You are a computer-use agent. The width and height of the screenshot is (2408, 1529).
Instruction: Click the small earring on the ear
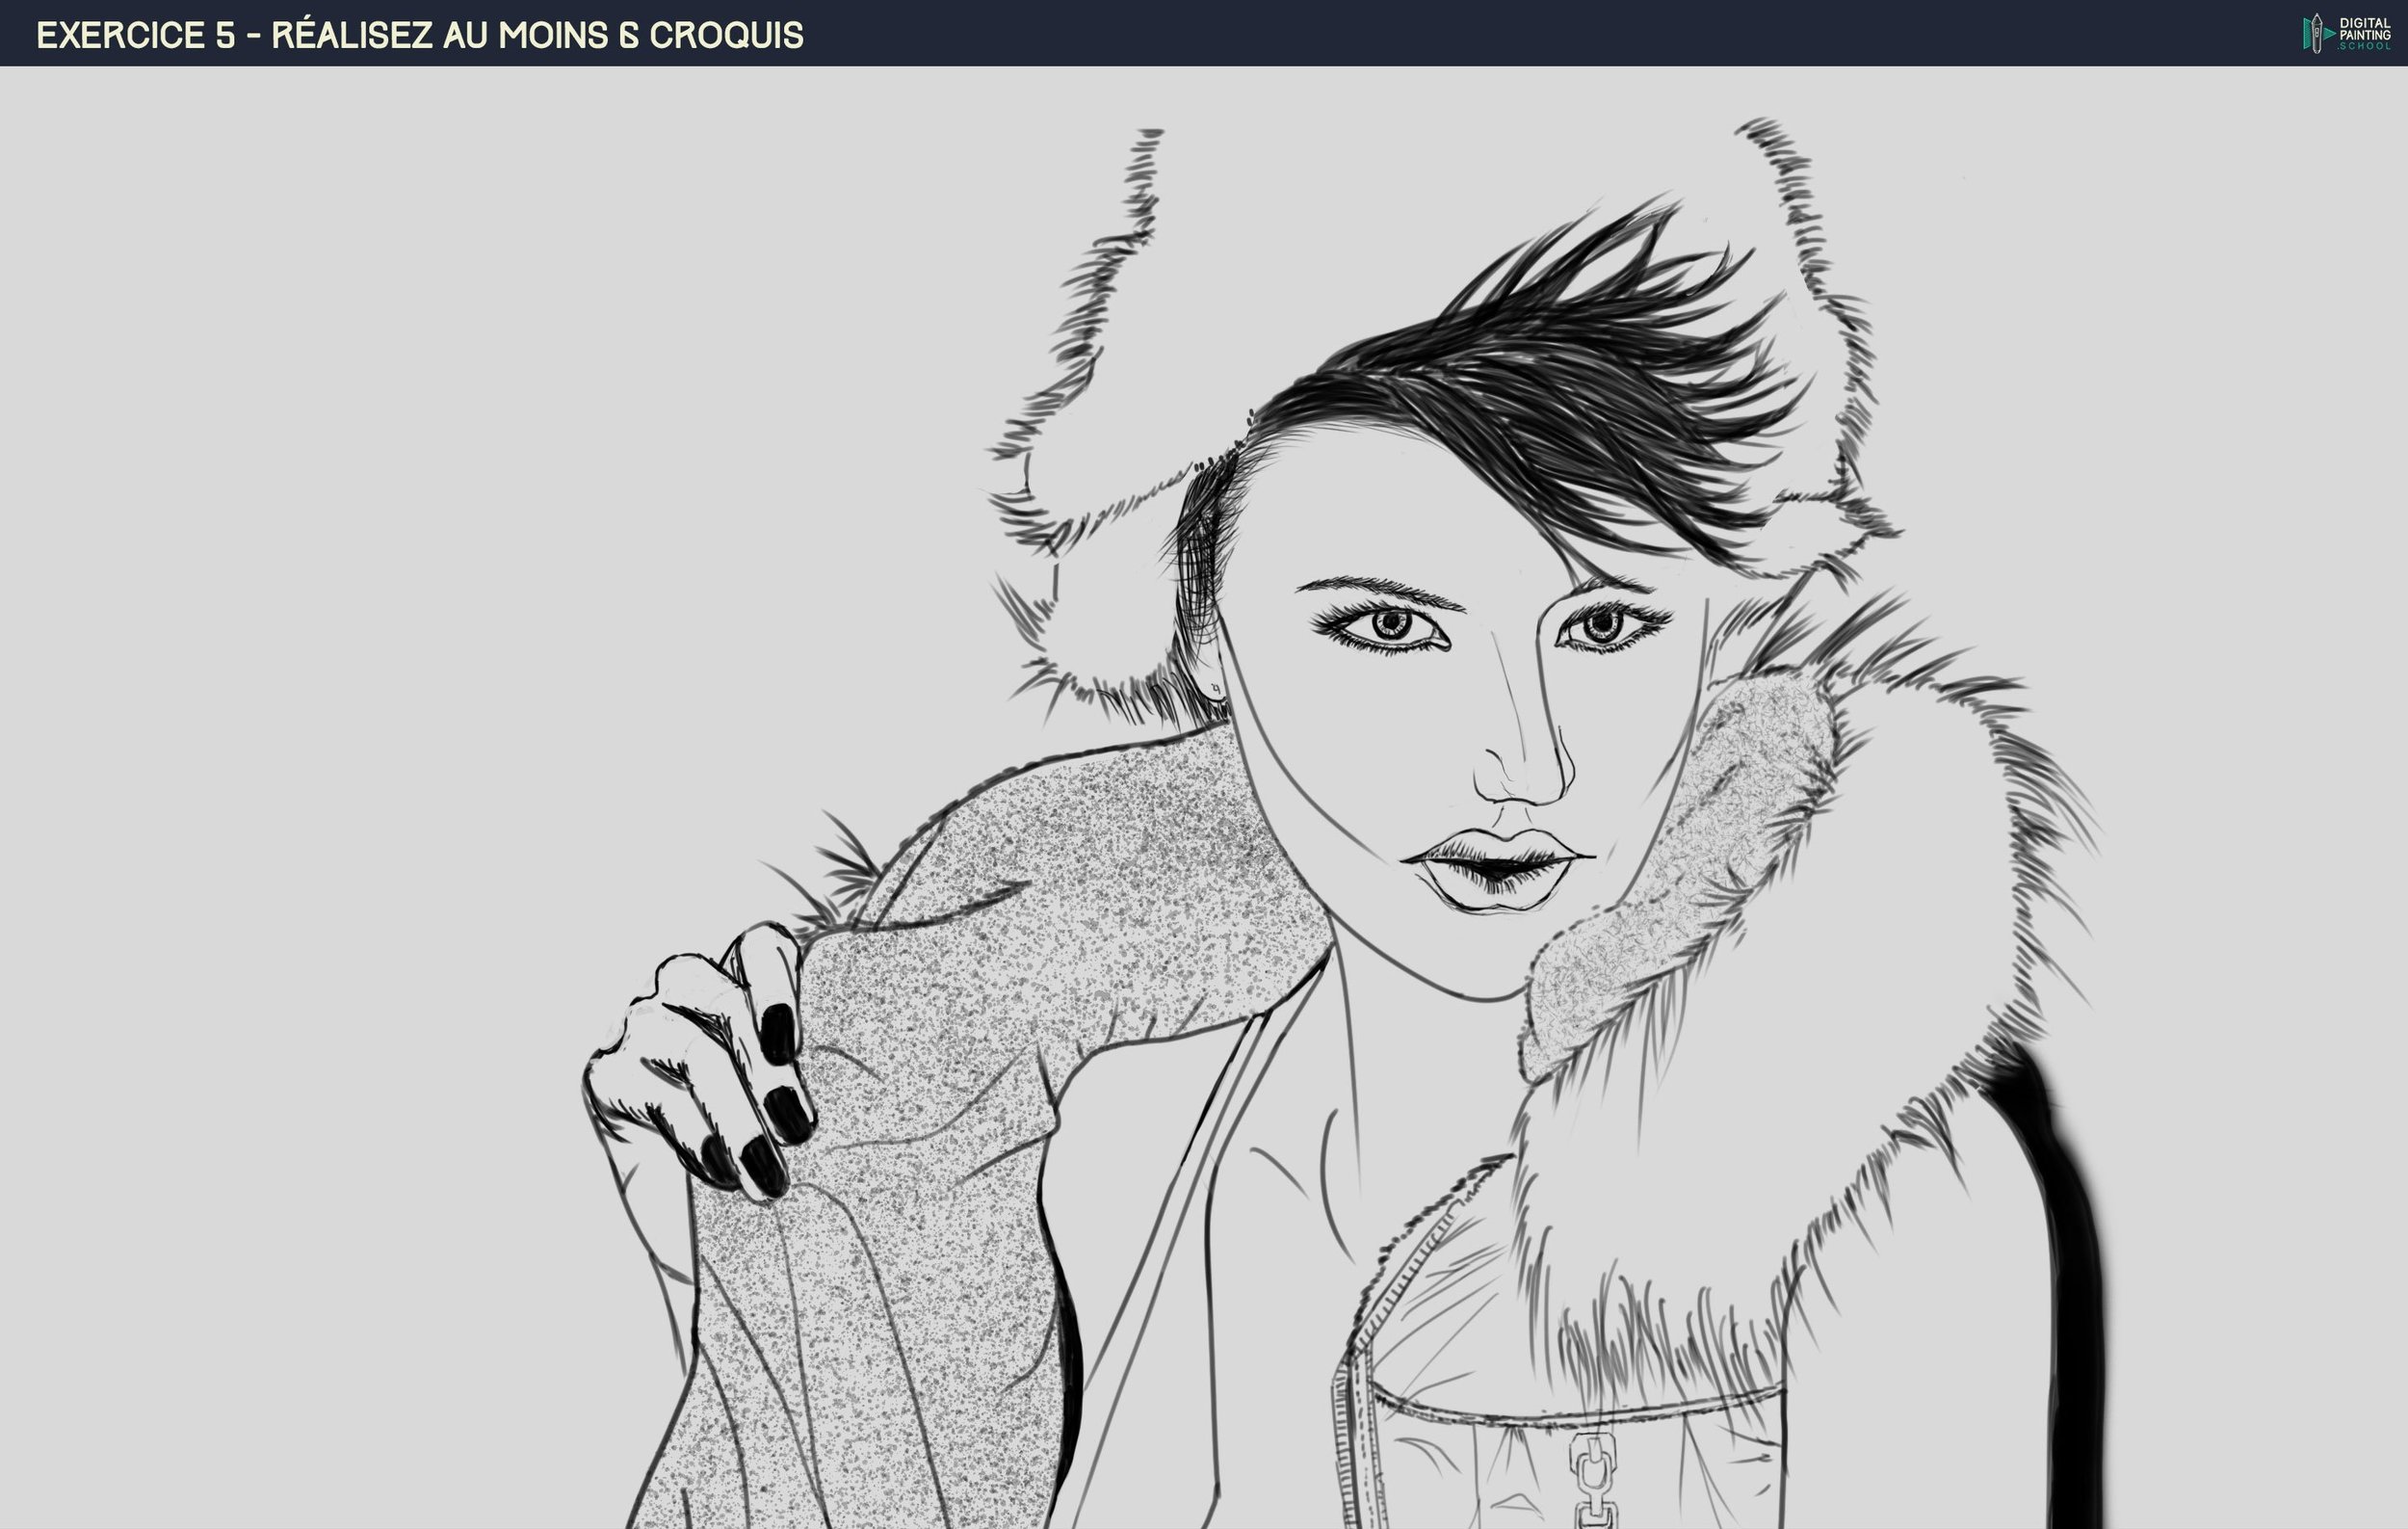click(x=1215, y=689)
